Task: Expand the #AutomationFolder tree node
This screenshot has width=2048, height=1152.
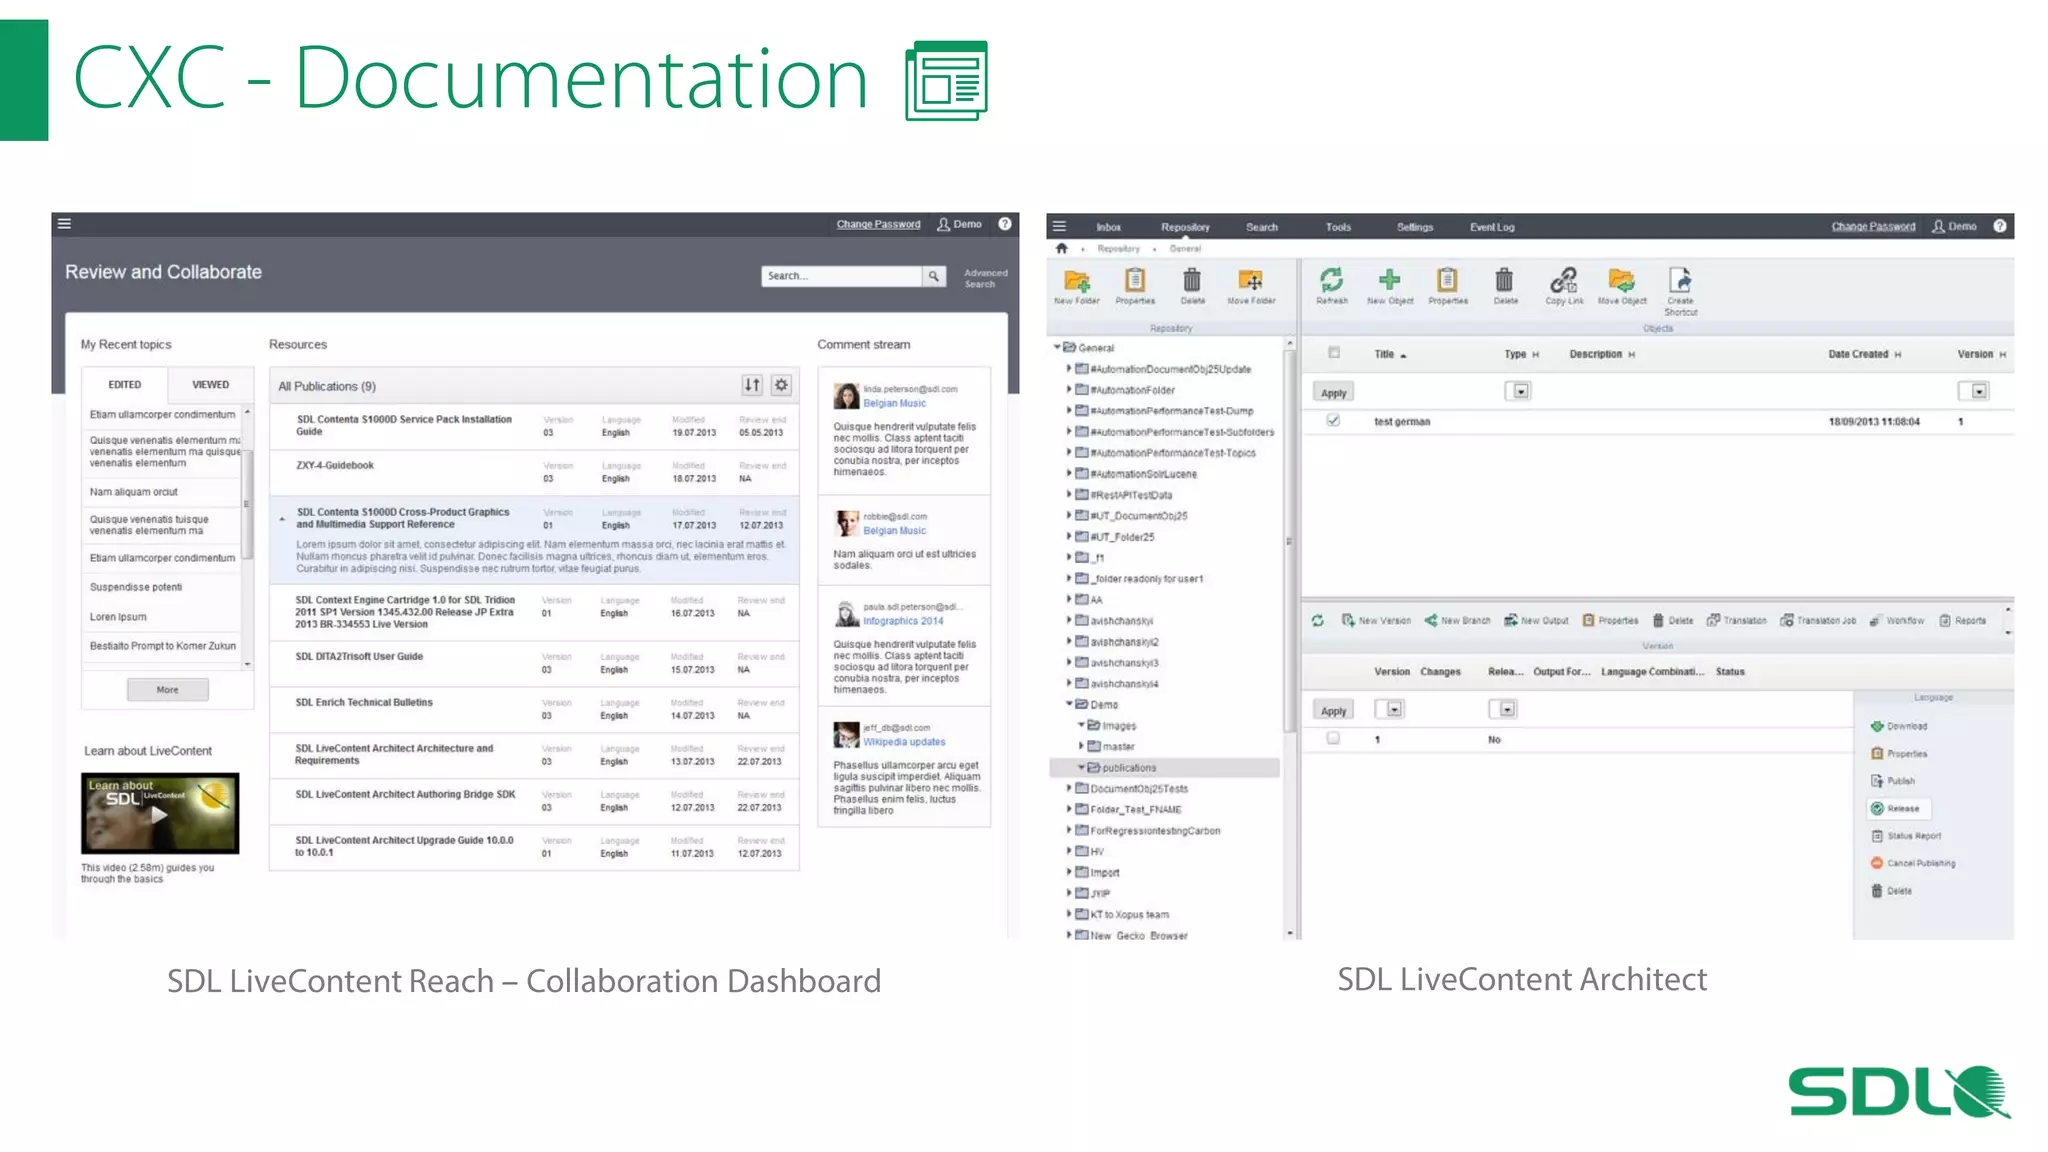Action: (x=1069, y=389)
